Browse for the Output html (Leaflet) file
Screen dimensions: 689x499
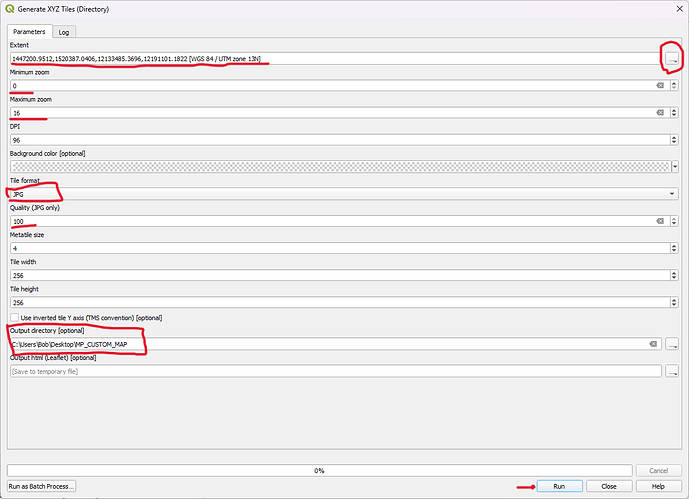pos(672,371)
